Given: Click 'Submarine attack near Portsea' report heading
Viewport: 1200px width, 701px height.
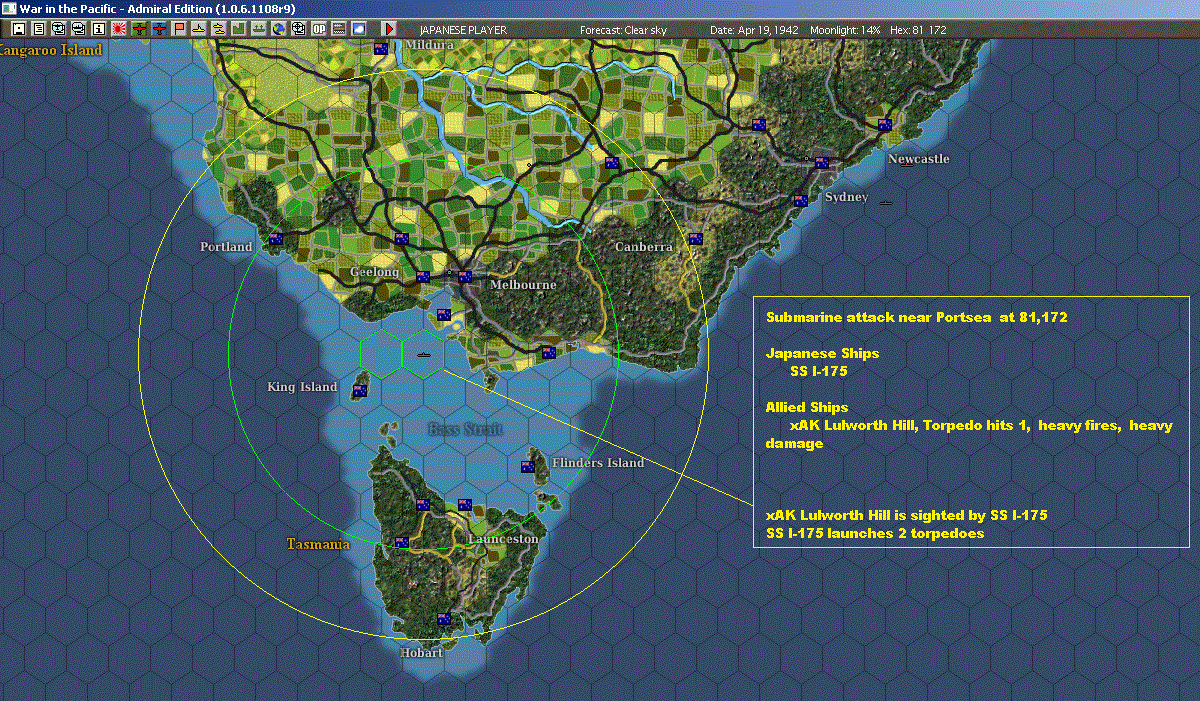Looking at the screenshot, I should point(917,317).
